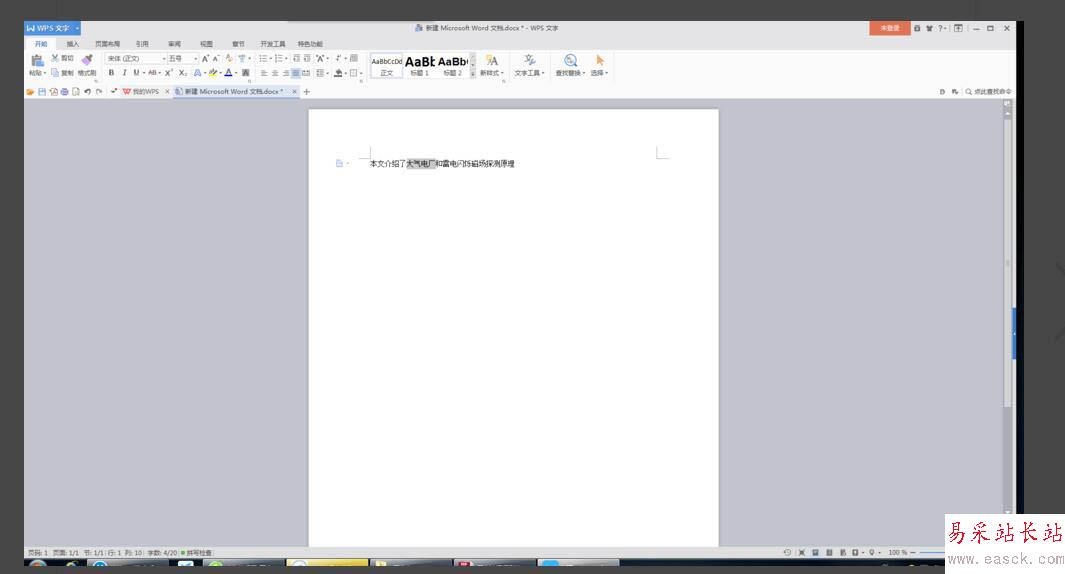1065x574 pixels.
Task: Click the character shading icon
Action: coord(245,73)
